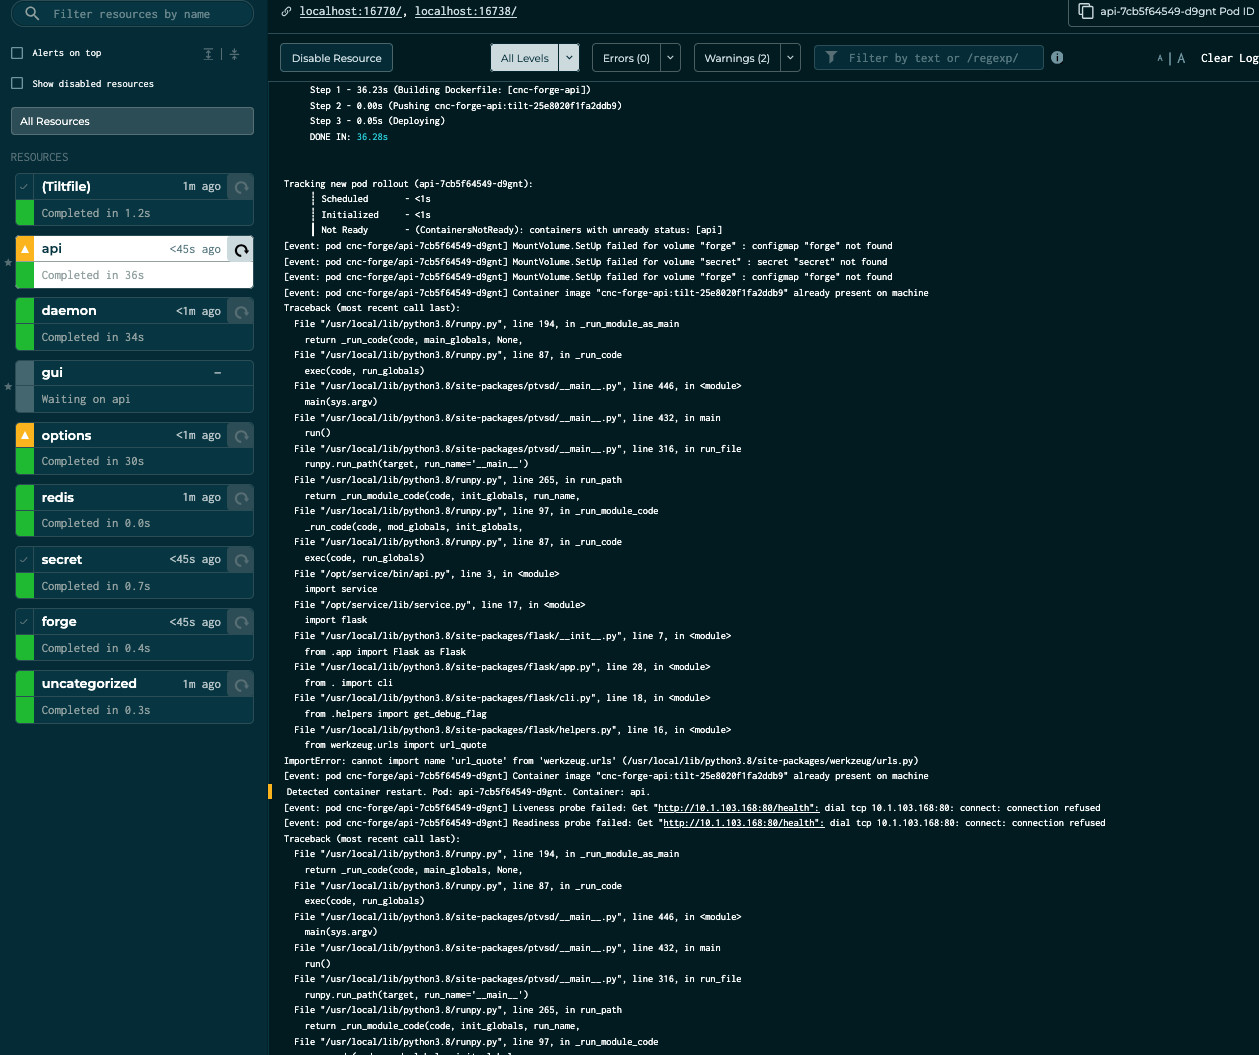Click the trigger update icon on api
The height and width of the screenshot is (1055, 1259).
pyautogui.click(x=241, y=250)
